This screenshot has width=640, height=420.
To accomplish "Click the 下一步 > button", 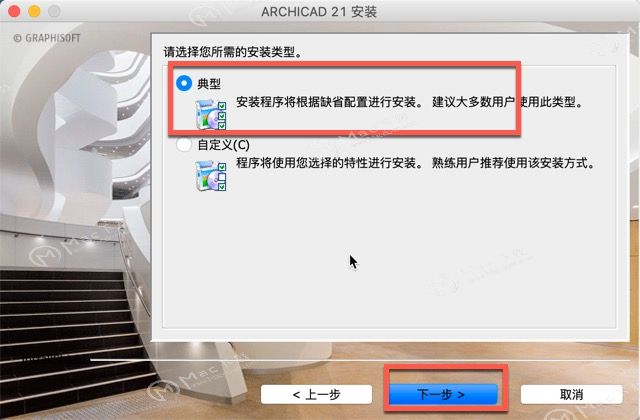I will [443, 394].
